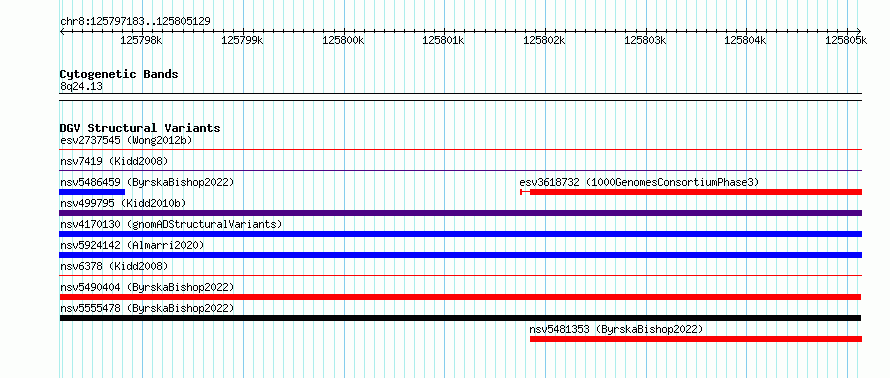This screenshot has width=890, height=378.
Task: Click the purple nsv499795 variant bar
Action: tap(460, 213)
